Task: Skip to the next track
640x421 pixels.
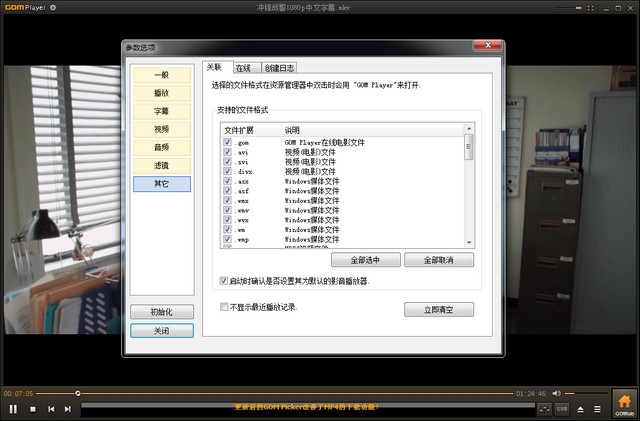Action: [67, 409]
